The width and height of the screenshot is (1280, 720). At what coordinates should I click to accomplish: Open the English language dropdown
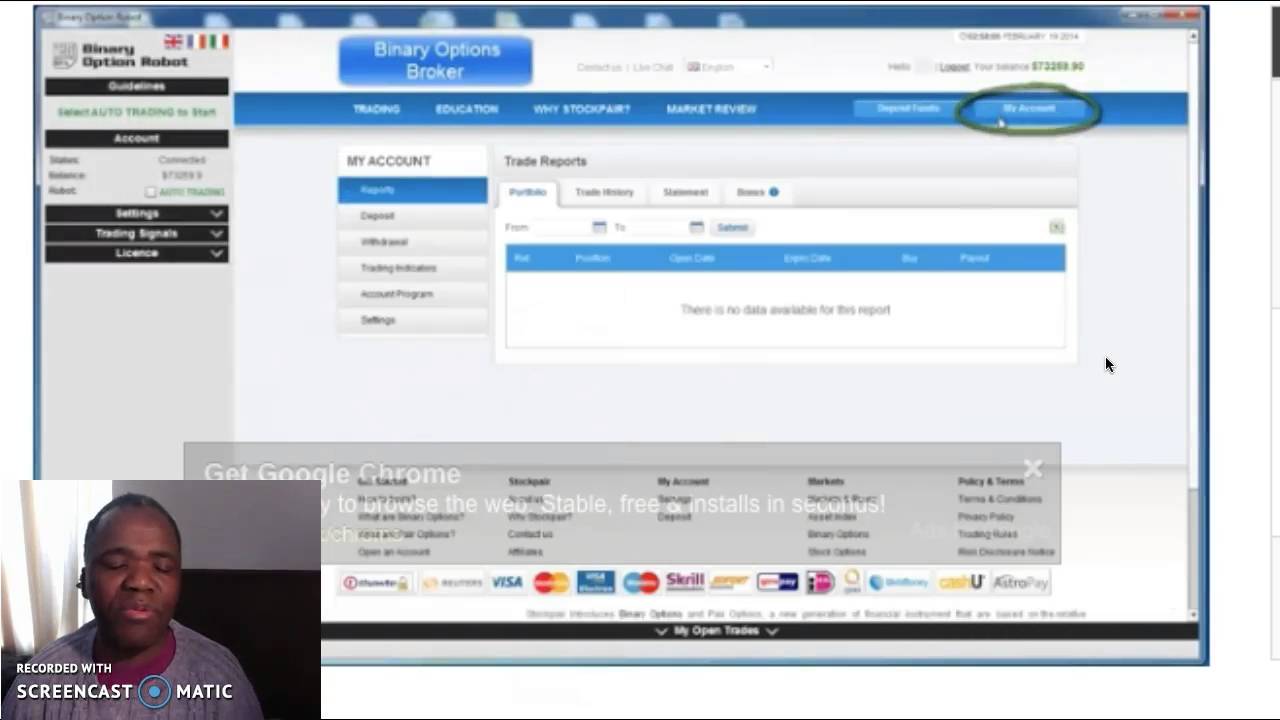[728, 67]
